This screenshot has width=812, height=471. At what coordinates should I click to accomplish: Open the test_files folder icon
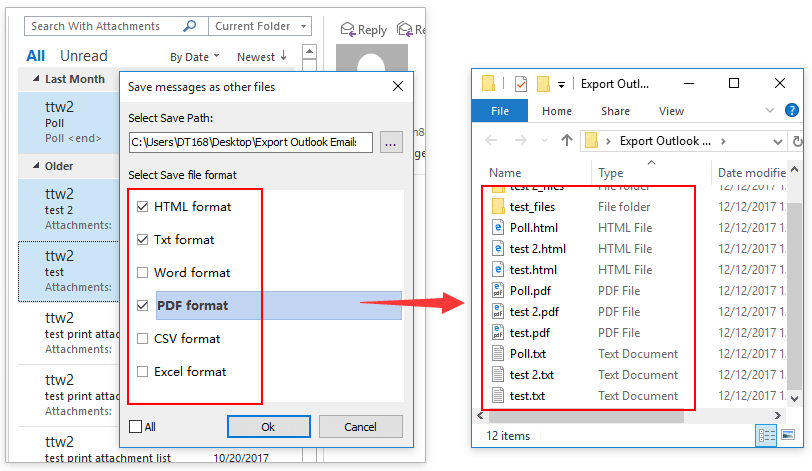[x=498, y=207]
